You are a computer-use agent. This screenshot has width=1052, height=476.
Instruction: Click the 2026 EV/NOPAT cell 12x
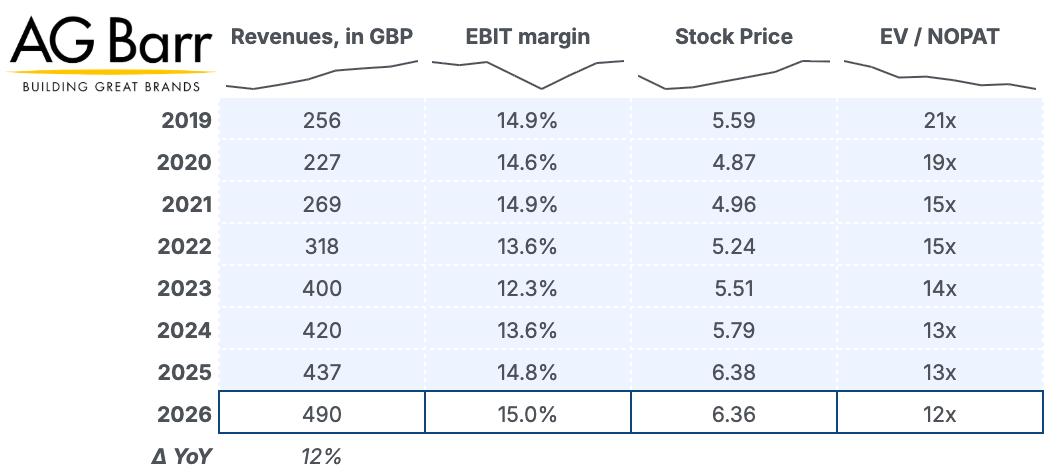(940, 412)
